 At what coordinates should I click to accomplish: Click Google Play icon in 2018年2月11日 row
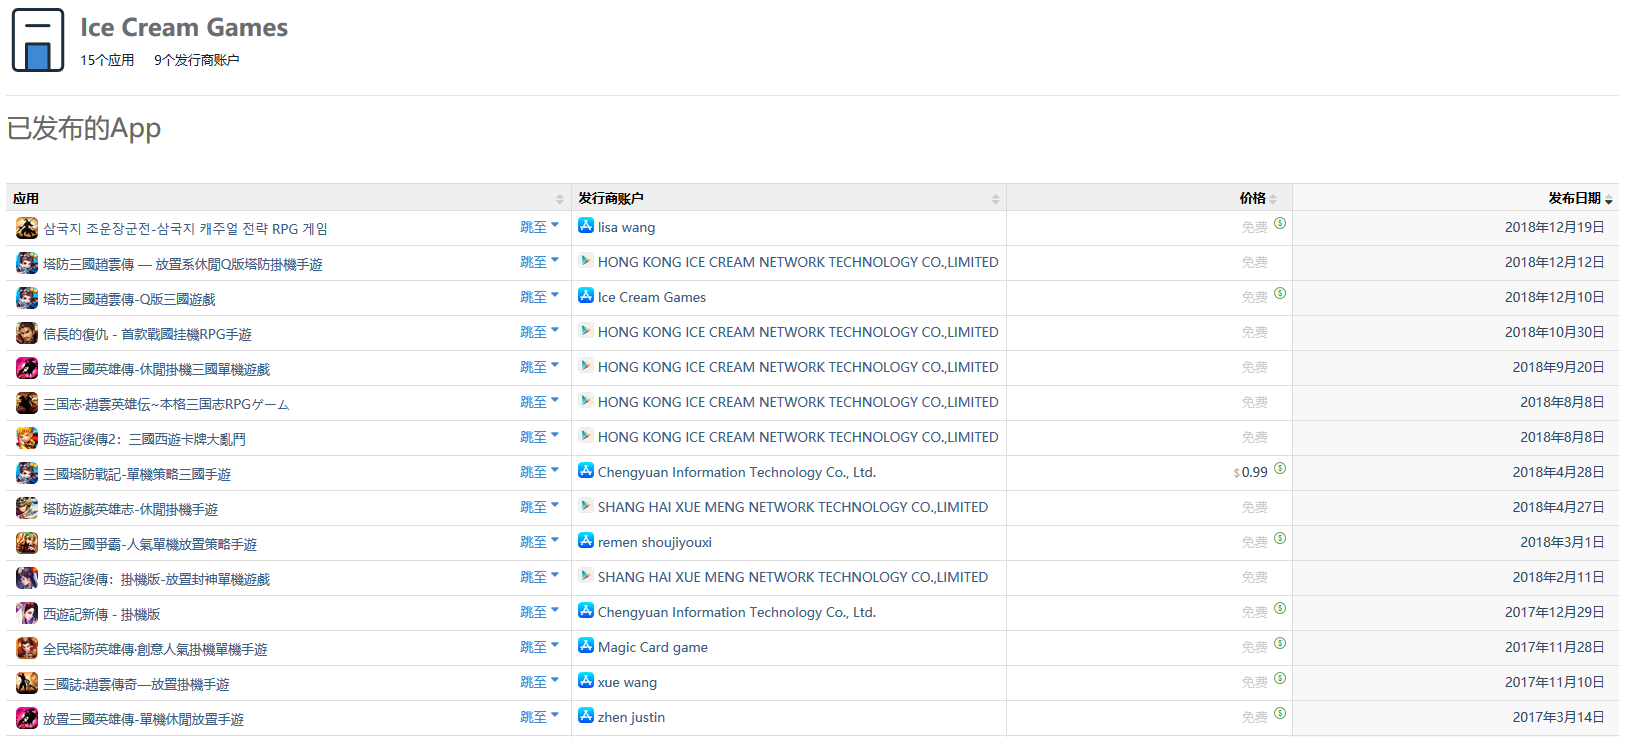click(x=586, y=576)
